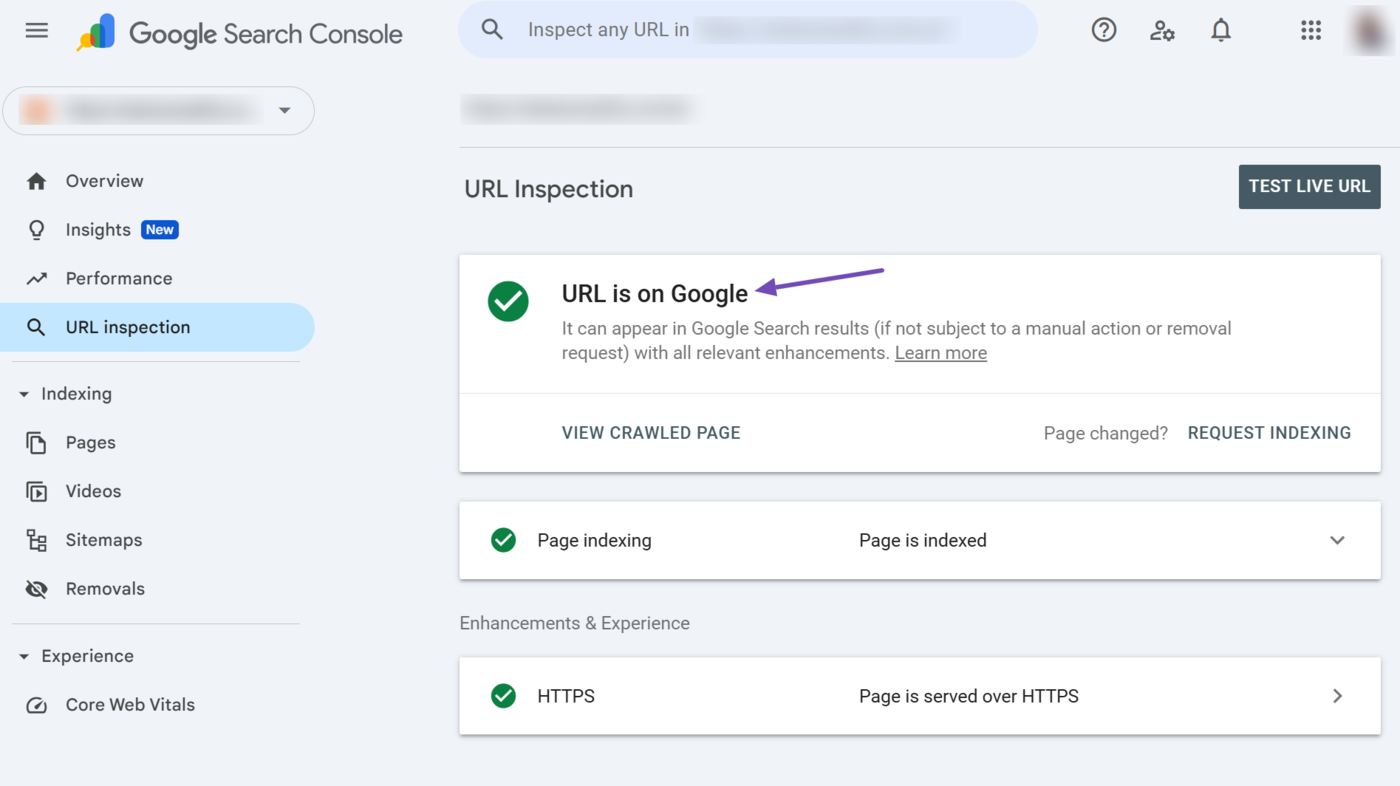The image size is (1400, 786).
Task: Click green check beside HTTPS
Action: tap(504, 696)
